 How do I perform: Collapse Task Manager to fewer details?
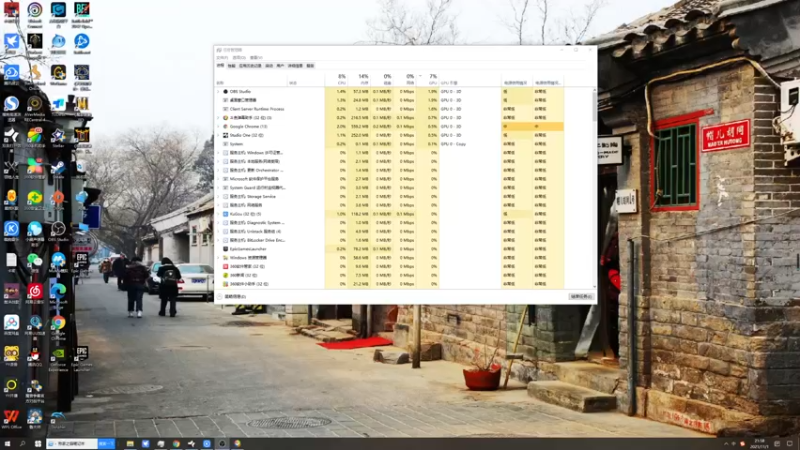232,296
